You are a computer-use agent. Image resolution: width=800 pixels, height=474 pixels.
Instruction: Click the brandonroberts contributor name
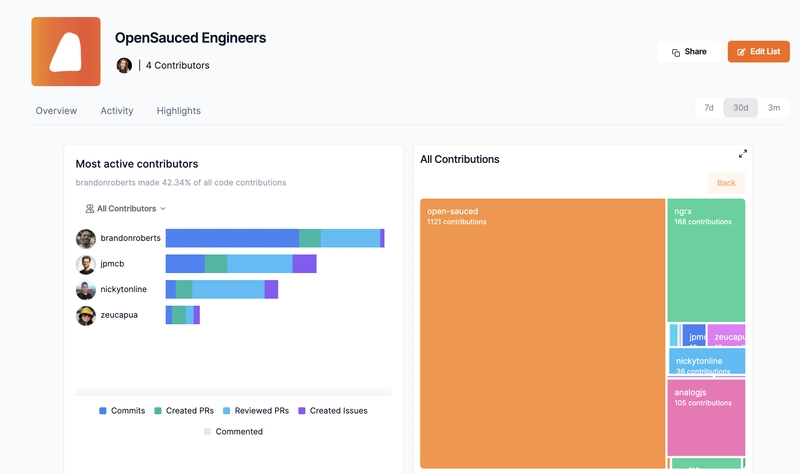(x=131, y=238)
